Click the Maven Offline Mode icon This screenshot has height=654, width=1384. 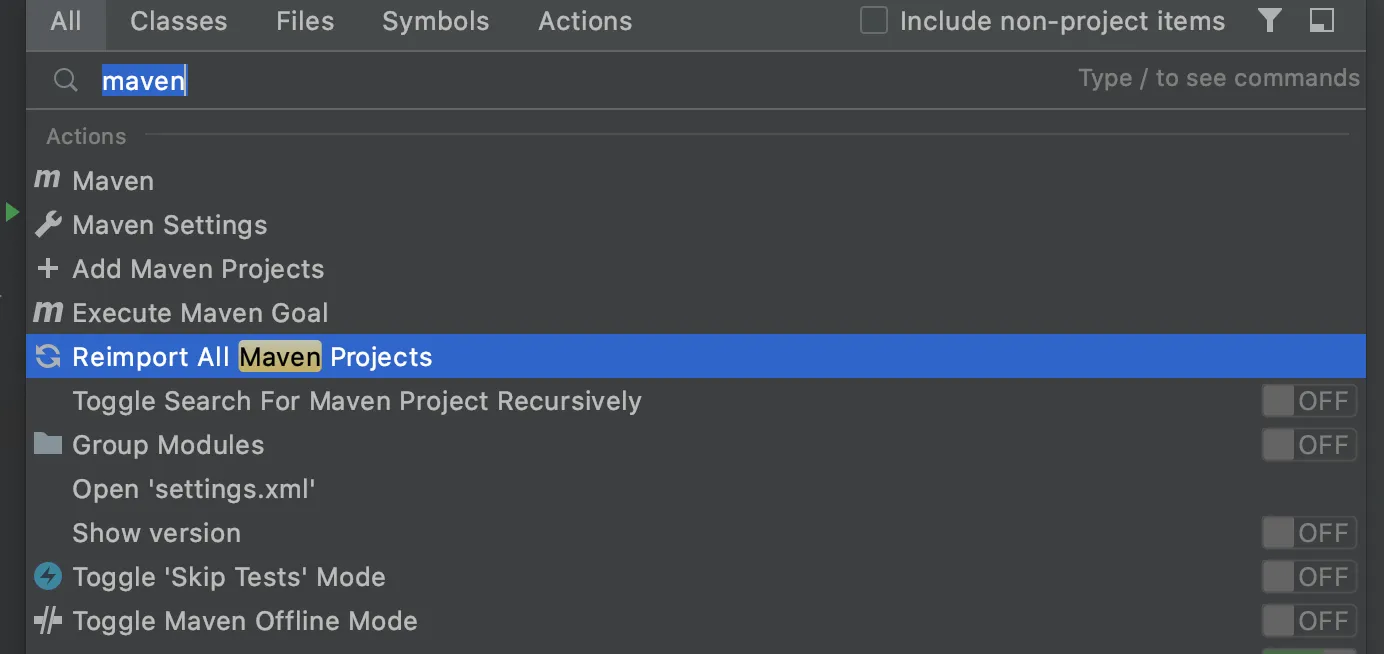point(47,621)
